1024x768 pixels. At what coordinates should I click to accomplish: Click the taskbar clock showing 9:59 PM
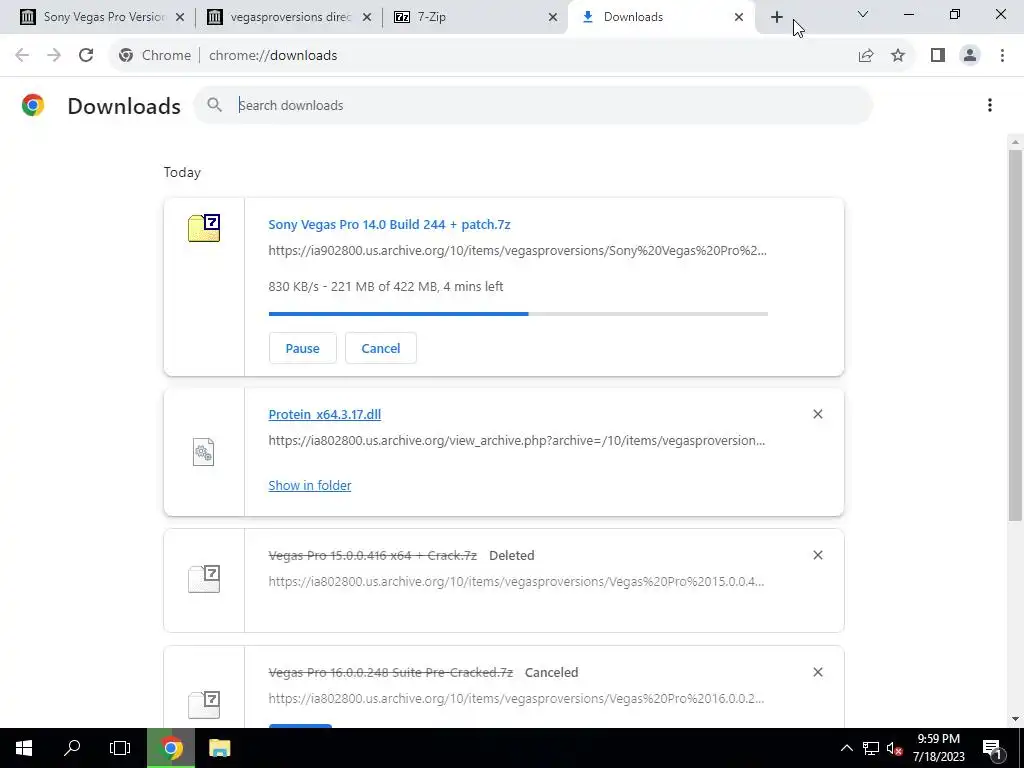click(938, 748)
